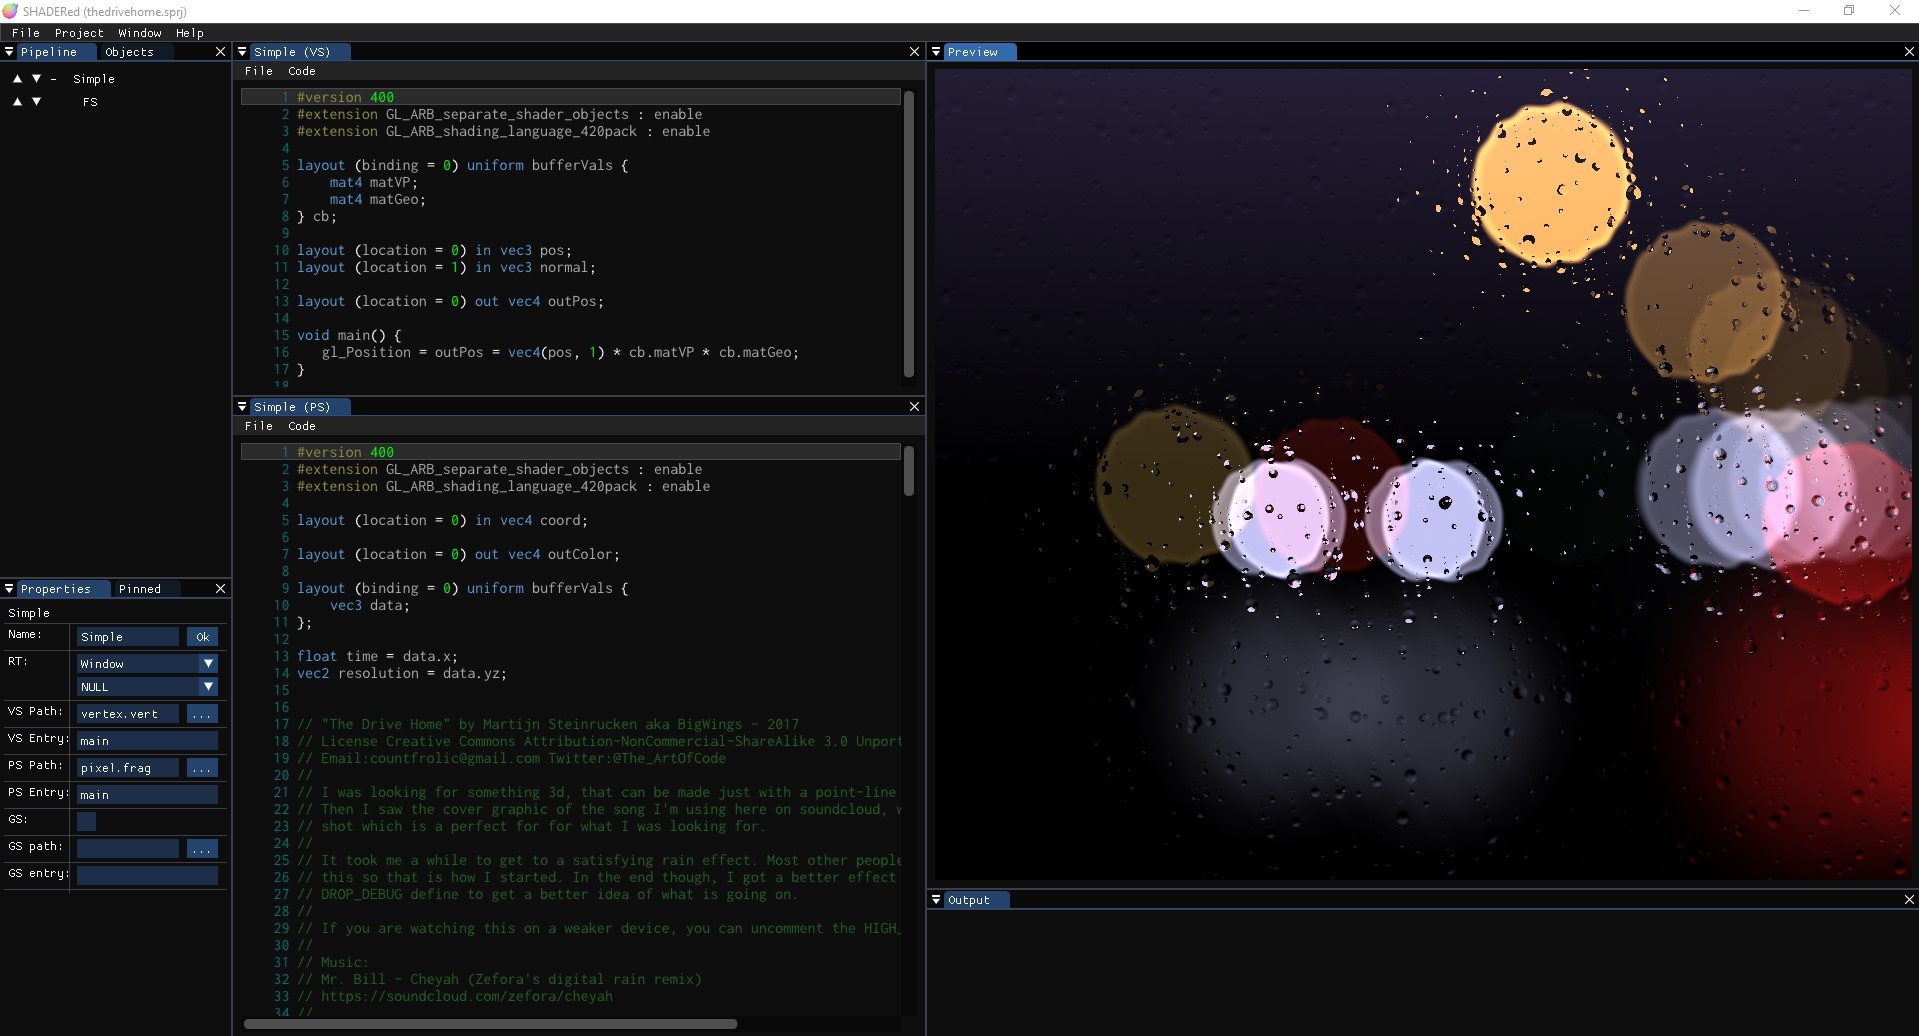Close the Properties panel
1919x1036 pixels.
(x=221, y=589)
